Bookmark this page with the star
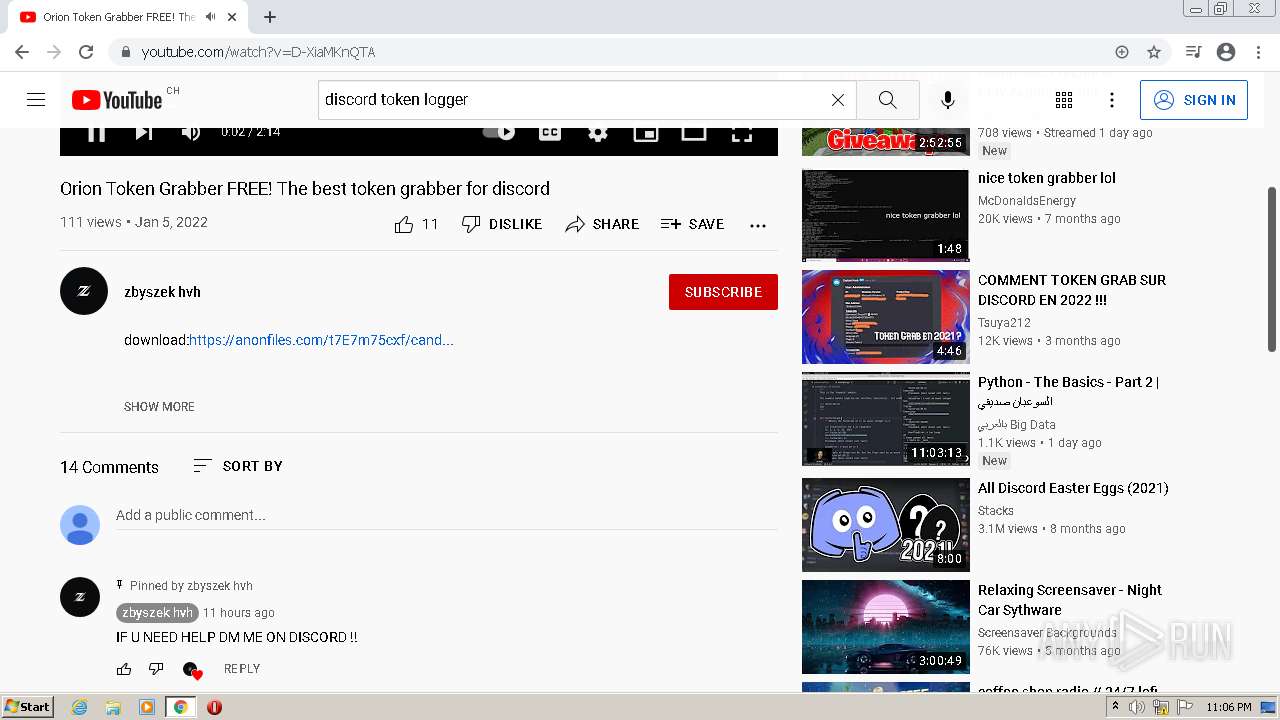The image size is (1280, 720). point(1154,52)
